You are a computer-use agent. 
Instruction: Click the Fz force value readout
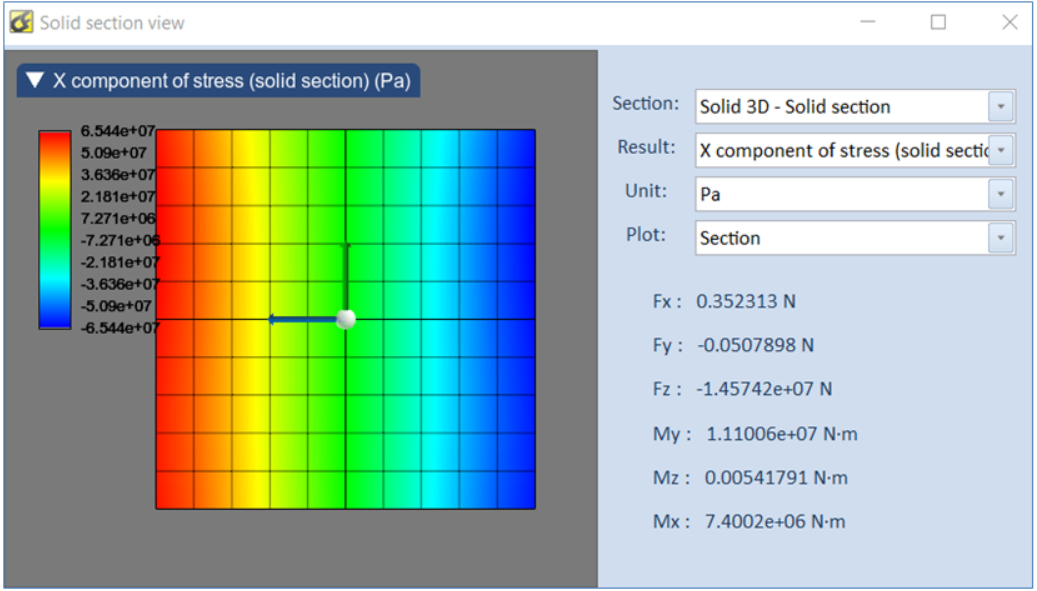click(763, 389)
